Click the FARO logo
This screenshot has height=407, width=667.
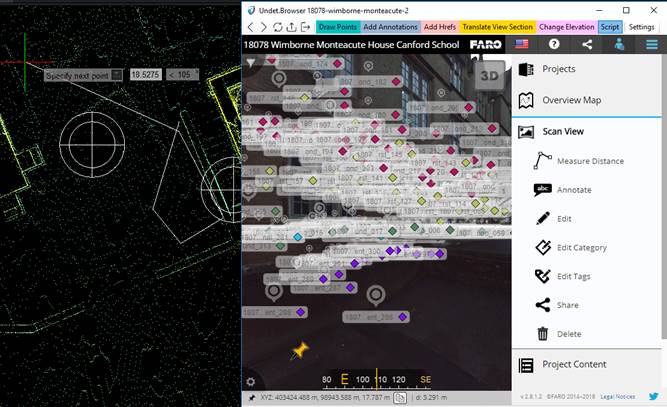485,45
